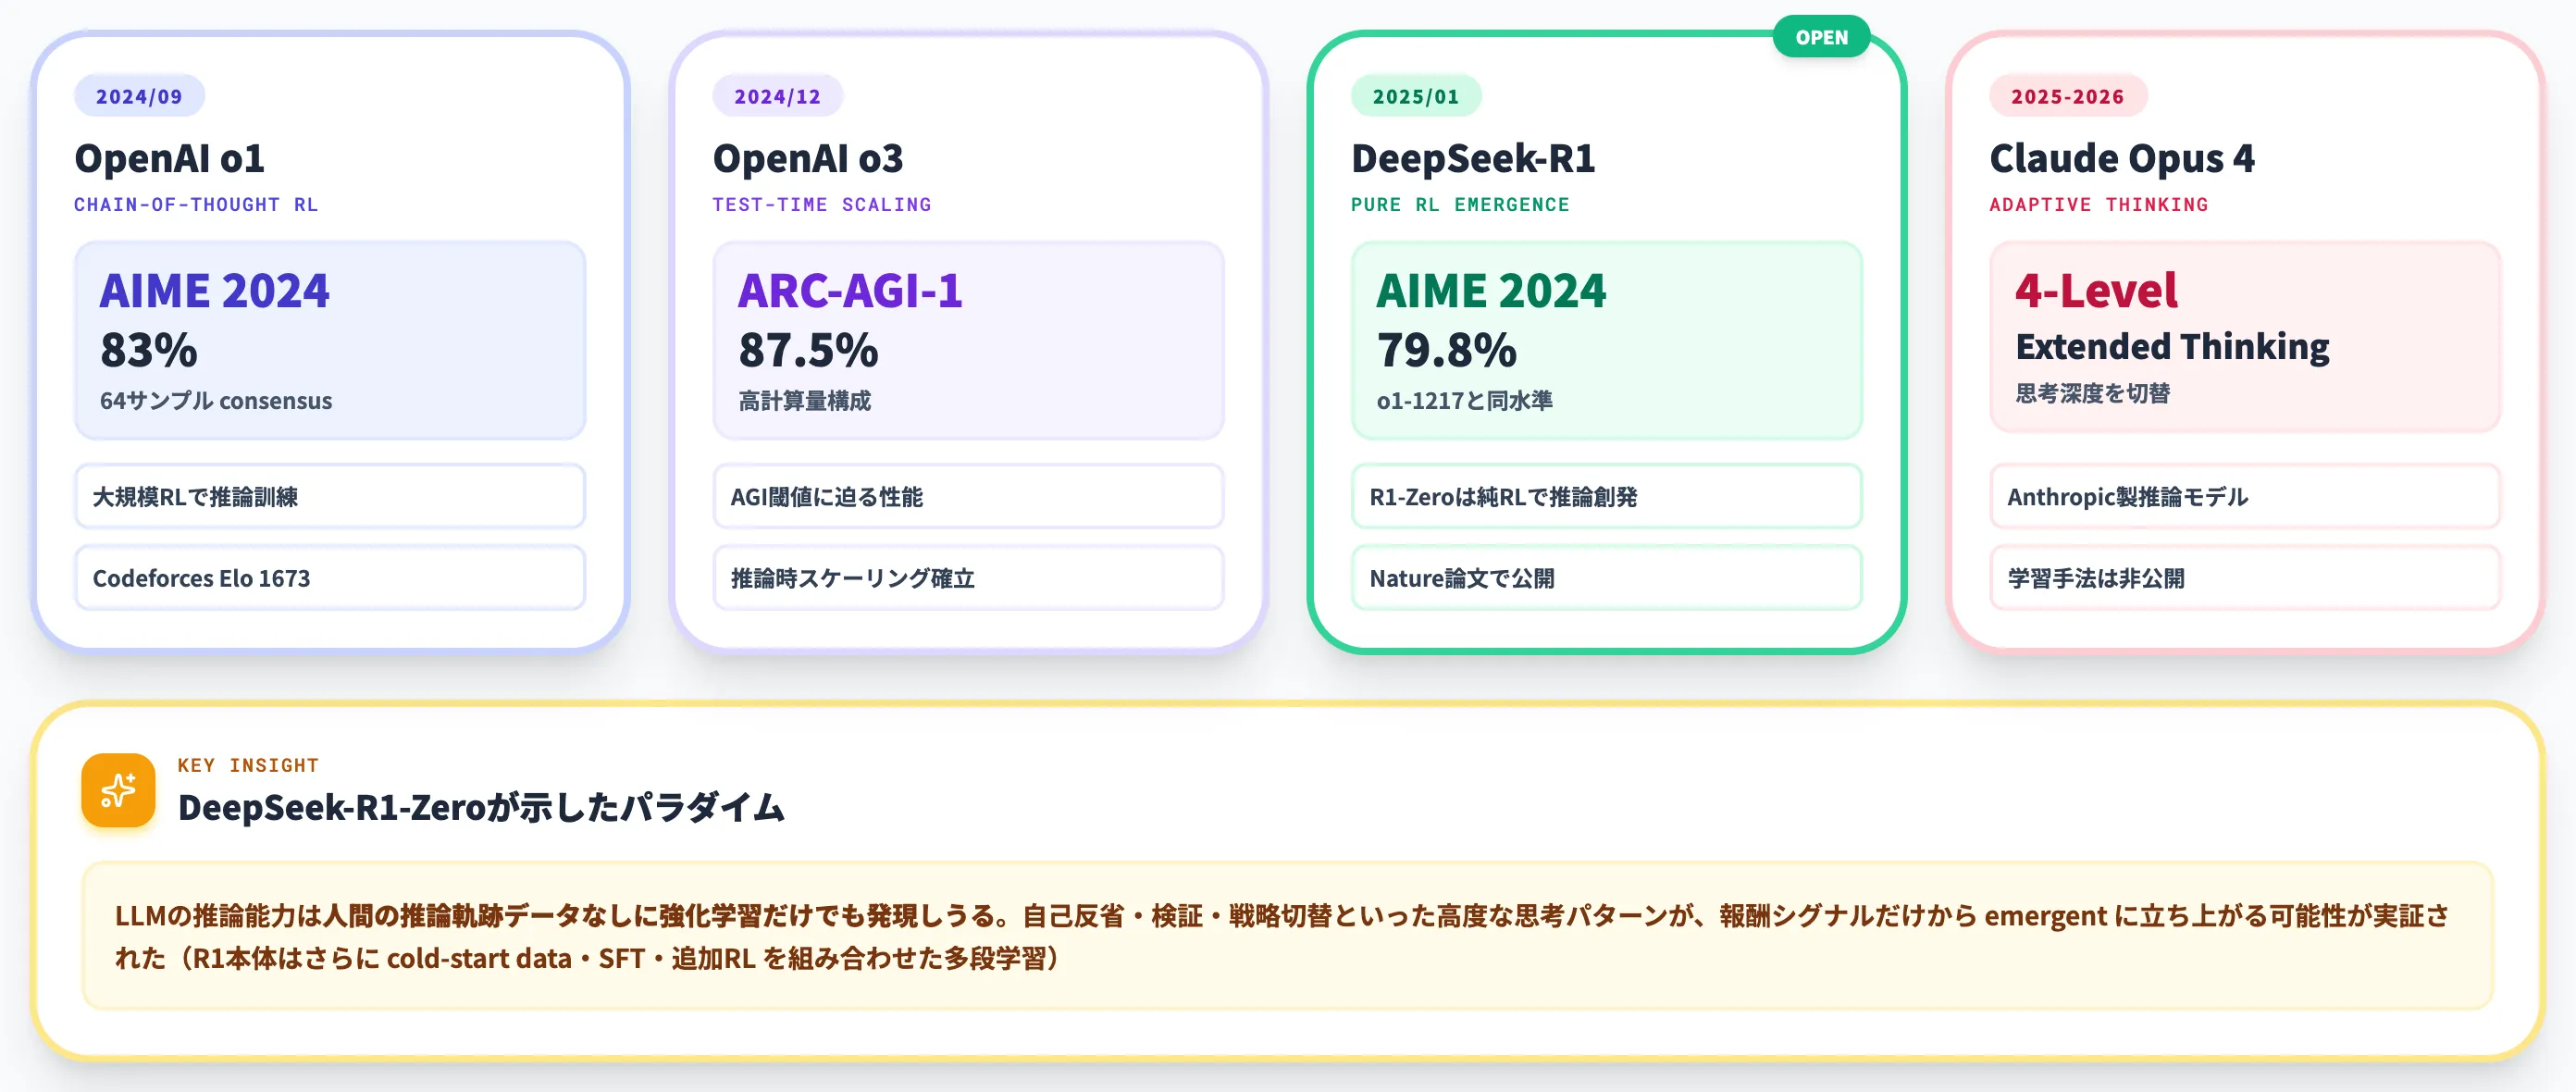Image resolution: width=2576 pixels, height=1092 pixels.
Task: Click the KEY INSIGHT label
Action: (x=248, y=765)
